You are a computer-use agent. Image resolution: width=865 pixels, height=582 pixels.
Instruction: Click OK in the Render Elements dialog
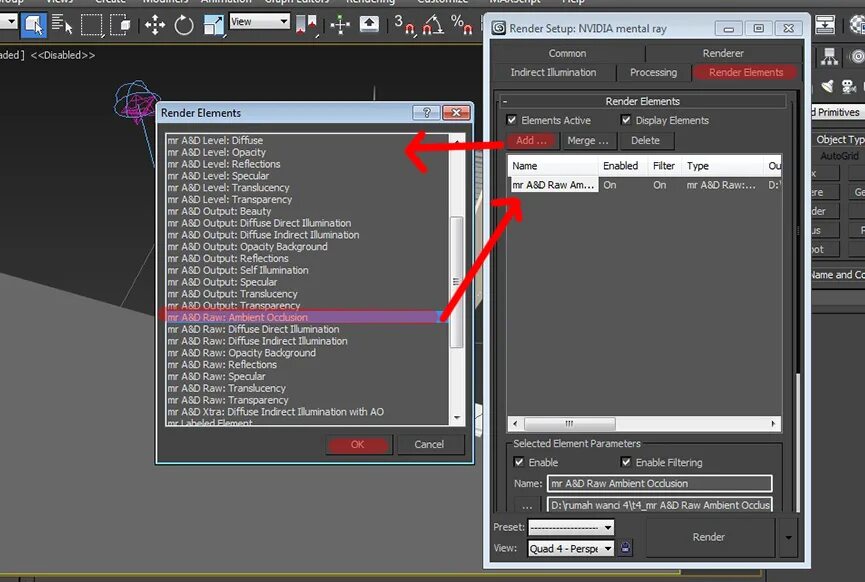point(357,445)
